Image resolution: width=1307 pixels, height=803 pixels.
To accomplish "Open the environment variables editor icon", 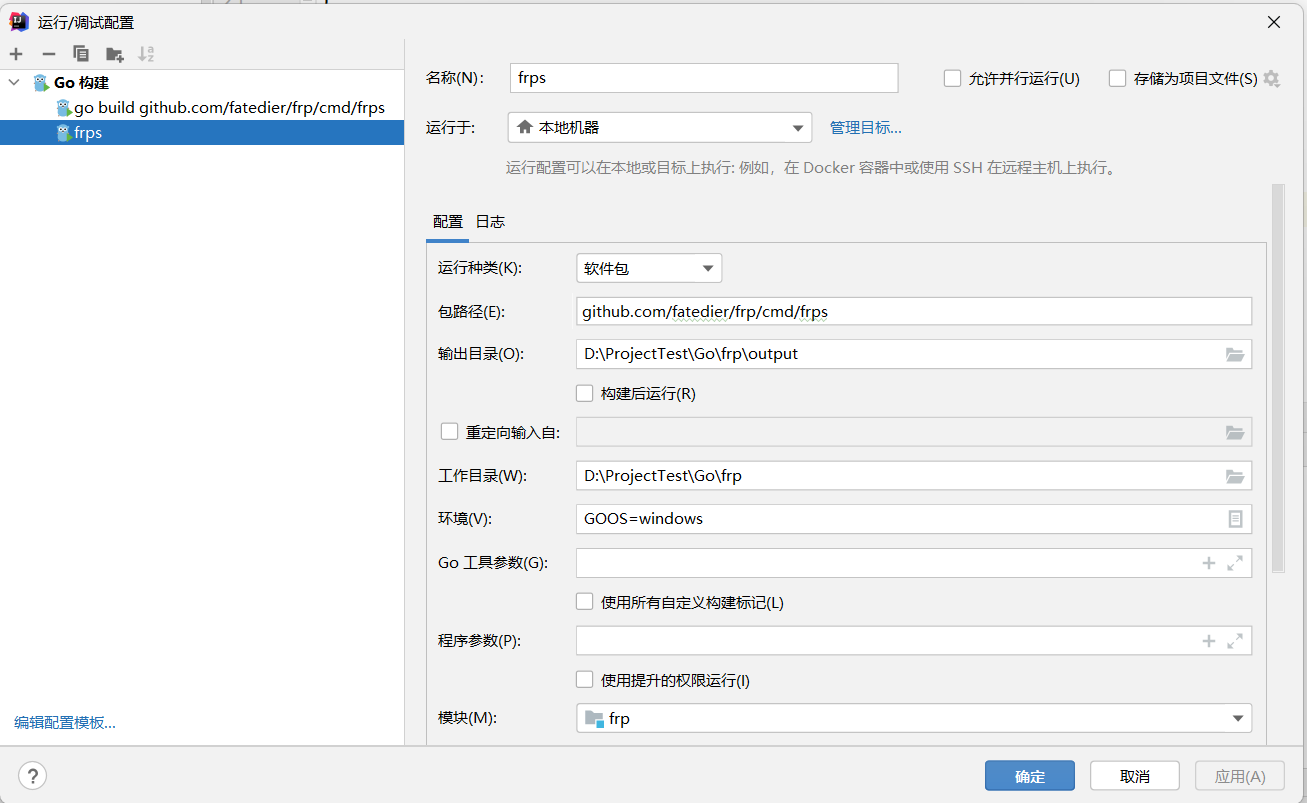I will click(1235, 519).
